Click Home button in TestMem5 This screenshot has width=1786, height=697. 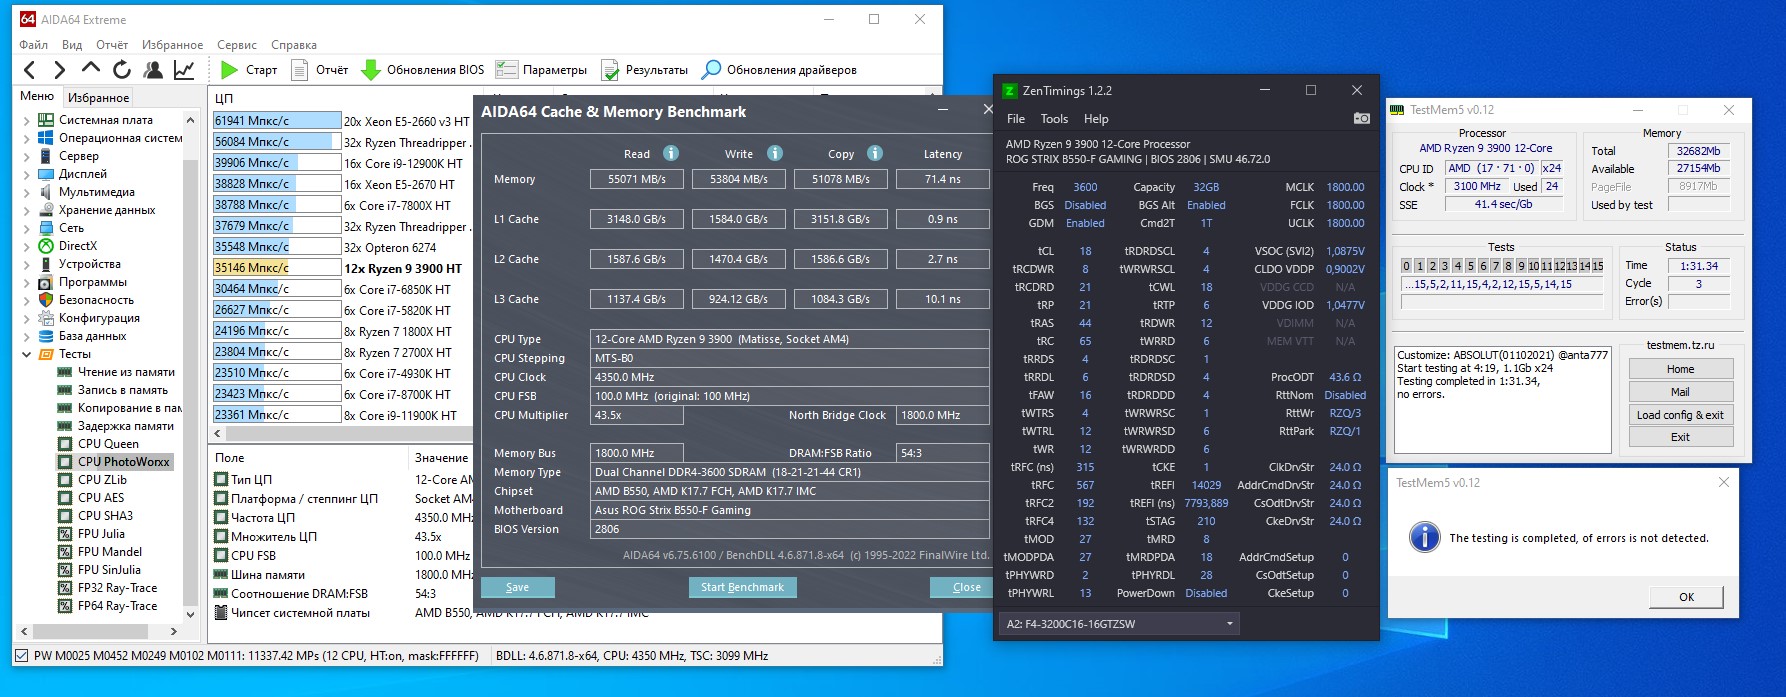[x=1680, y=369]
